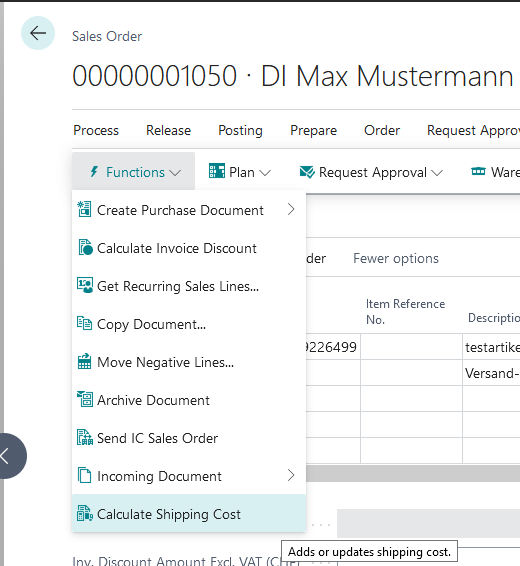Click the Archive Document icon
520x566 pixels.
(x=85, y=399)
